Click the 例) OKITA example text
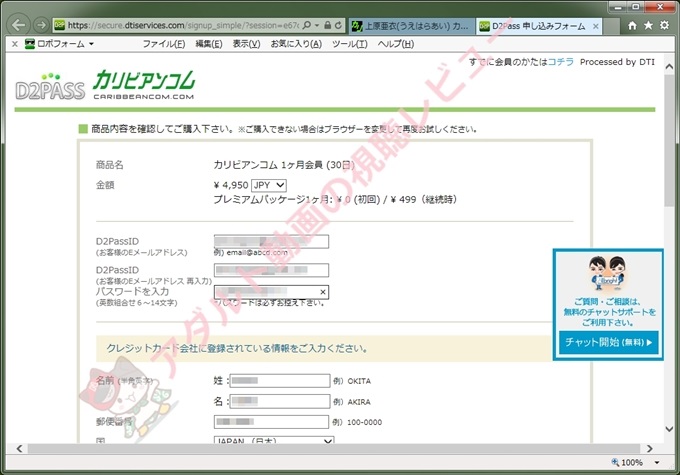680x475 pixels. tap(352, 381)
